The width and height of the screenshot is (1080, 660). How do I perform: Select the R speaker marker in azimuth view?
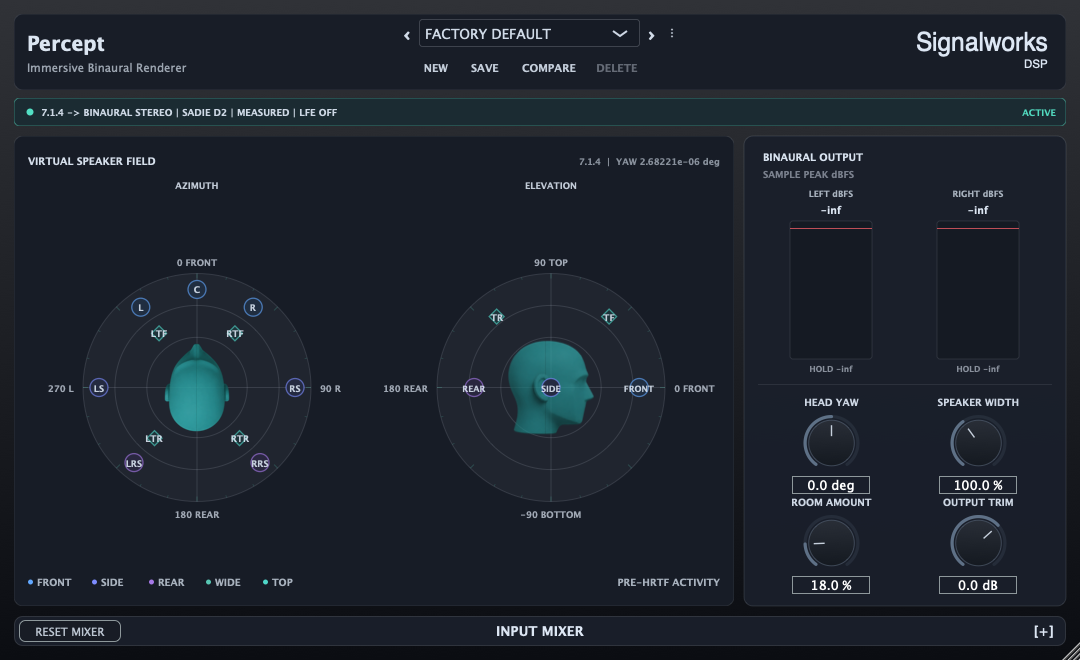pyautogui.click(x=253, y=307)
